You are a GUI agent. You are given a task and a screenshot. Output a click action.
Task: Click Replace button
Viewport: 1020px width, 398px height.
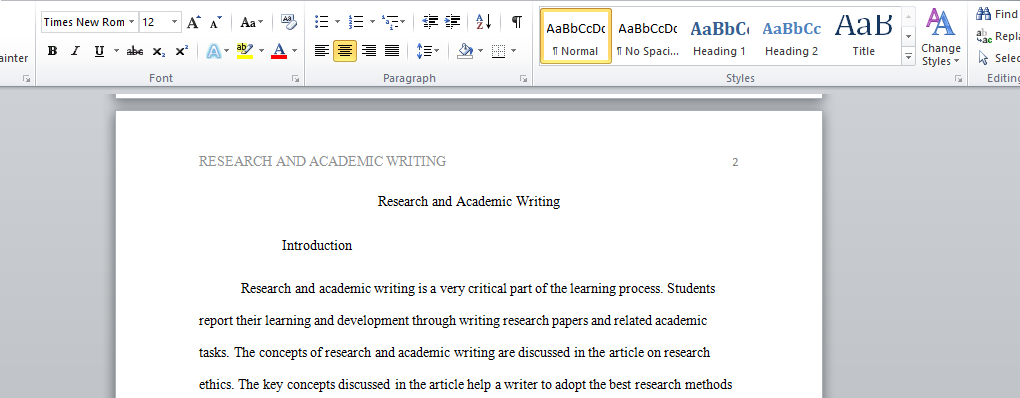pyautogui.click(x=998, y=36)
